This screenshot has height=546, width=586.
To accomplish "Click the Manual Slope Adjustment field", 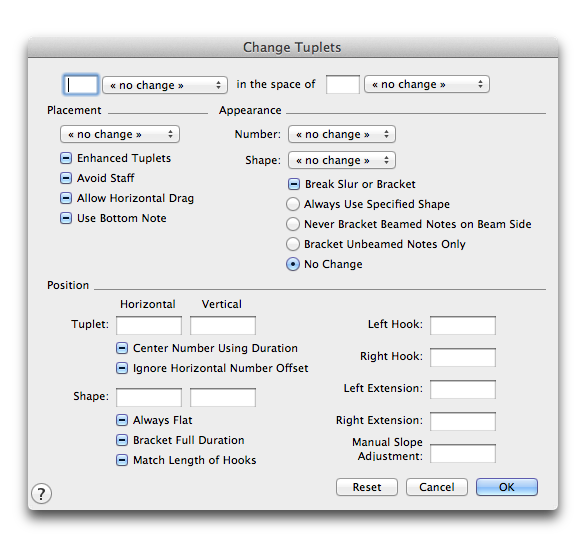I will pos(463,453).
